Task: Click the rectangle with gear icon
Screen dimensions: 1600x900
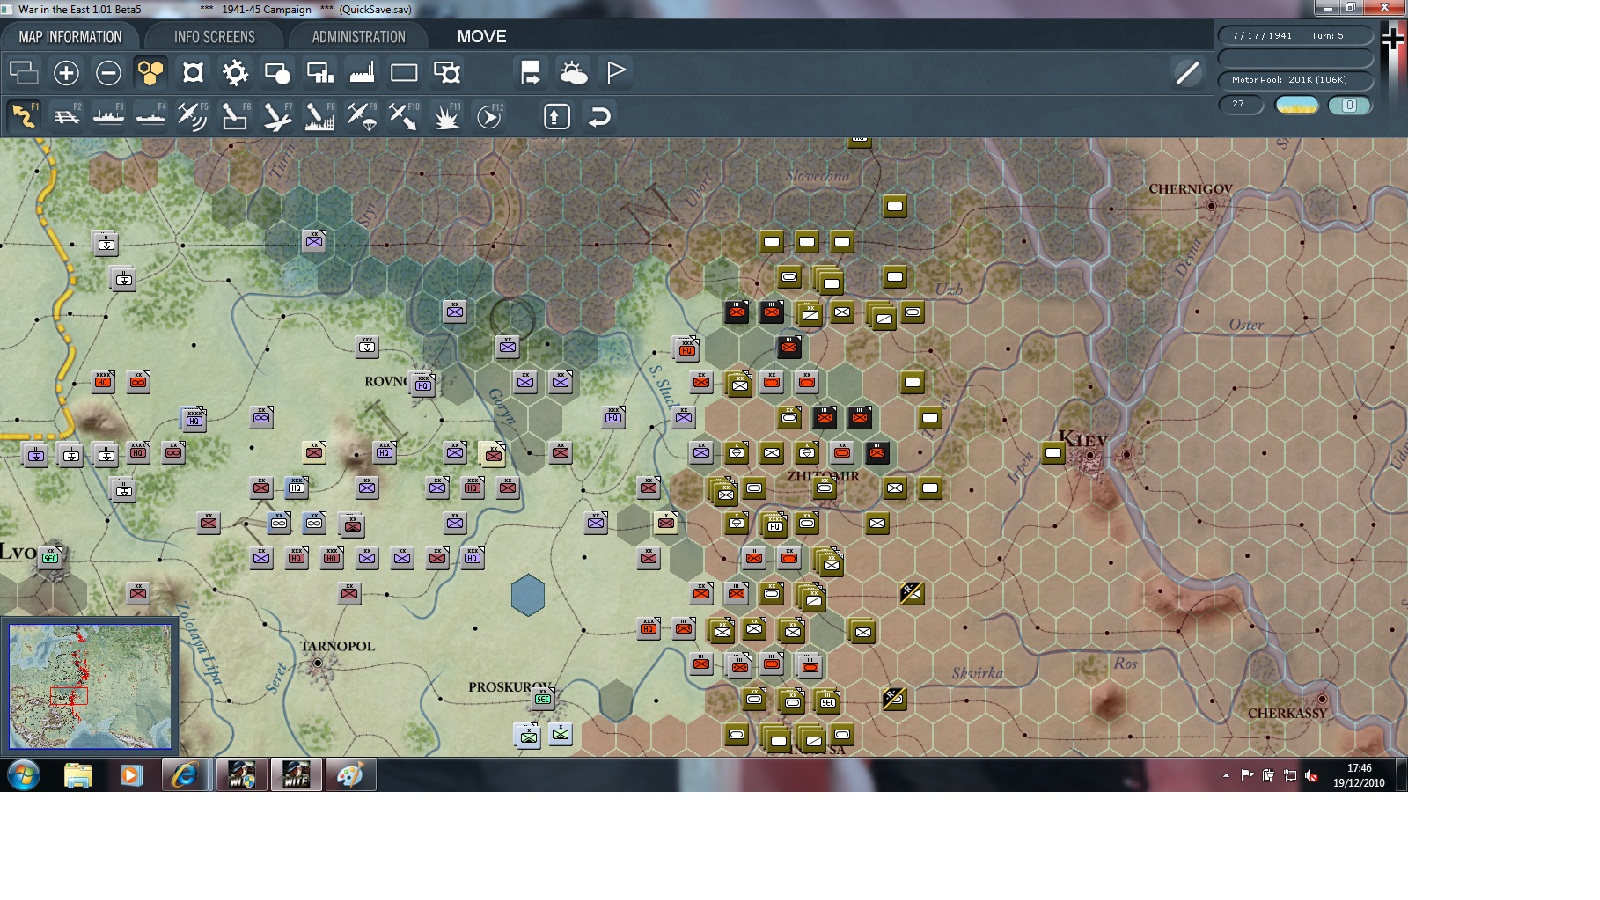Action: 447,73
